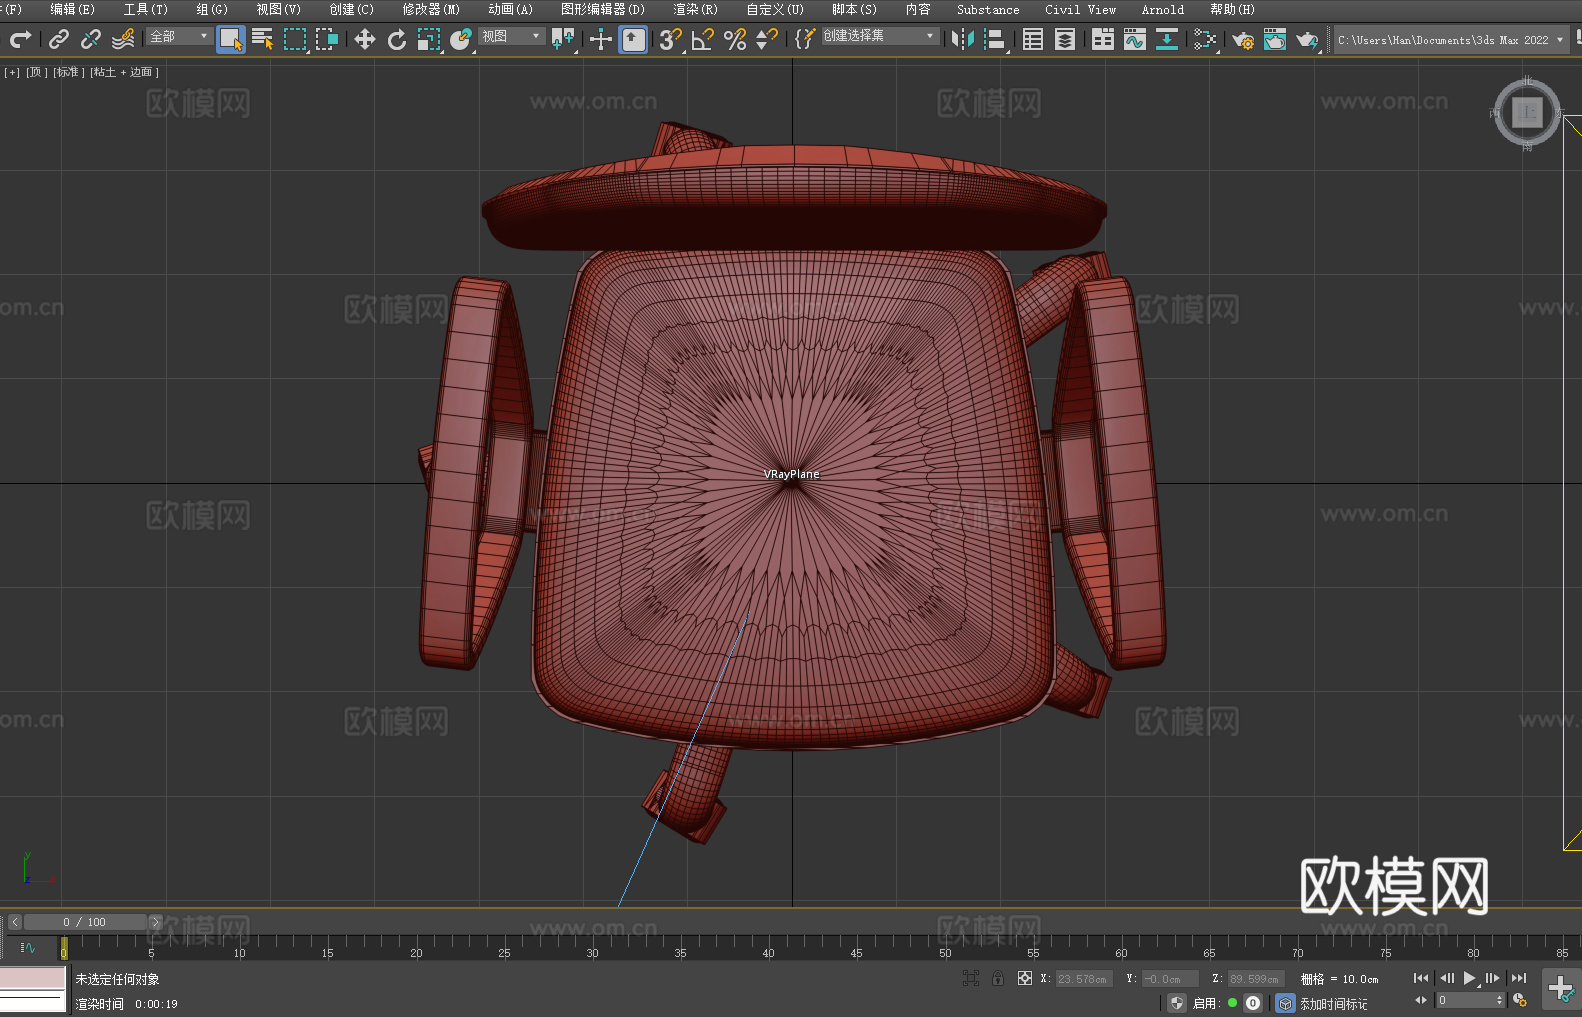Toggle Selection Lock padlock
This screenshot has width=1582, height=1017.
(x=998, y=978)
